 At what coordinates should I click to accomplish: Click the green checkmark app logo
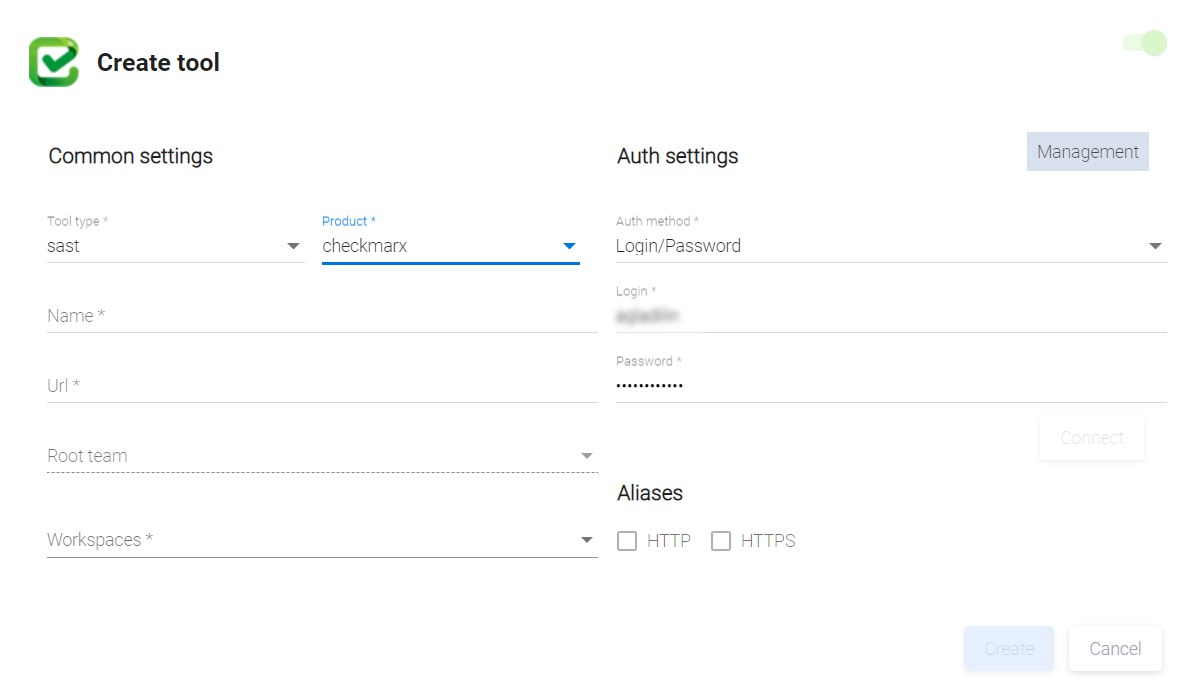click(54, 62)
